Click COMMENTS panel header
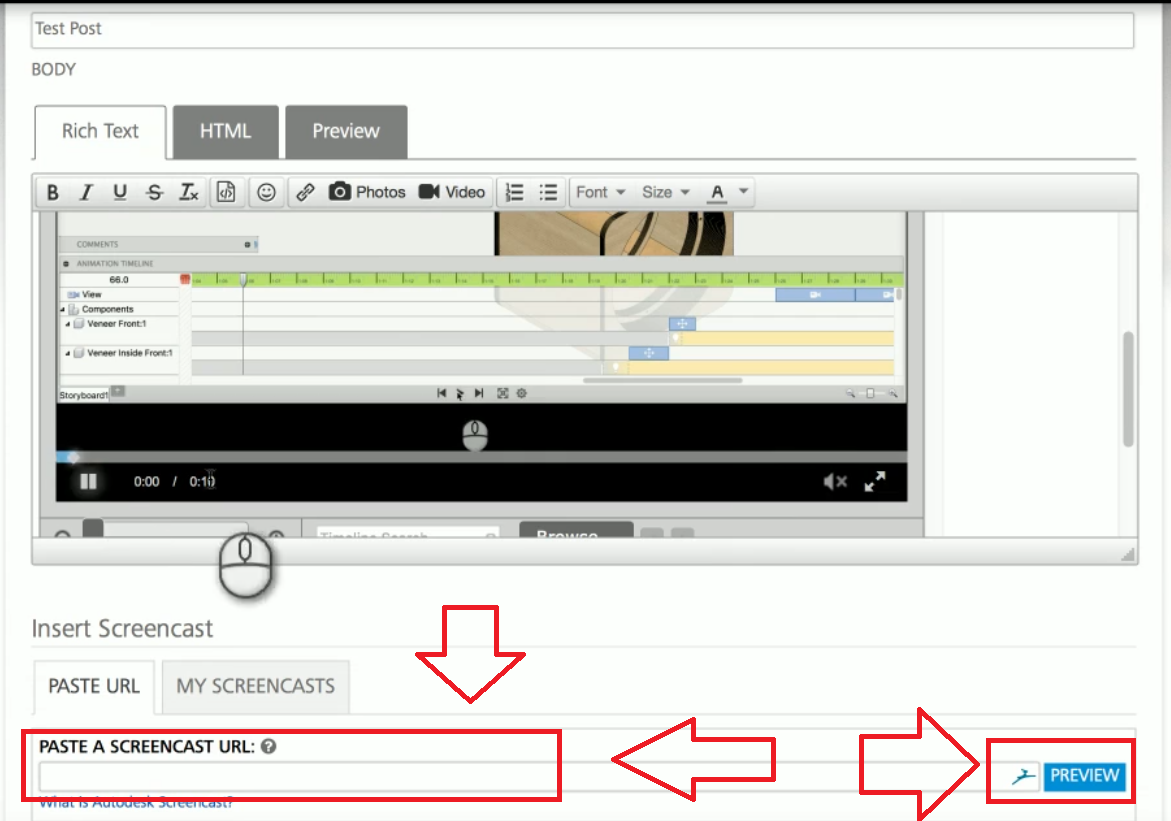 158,244
